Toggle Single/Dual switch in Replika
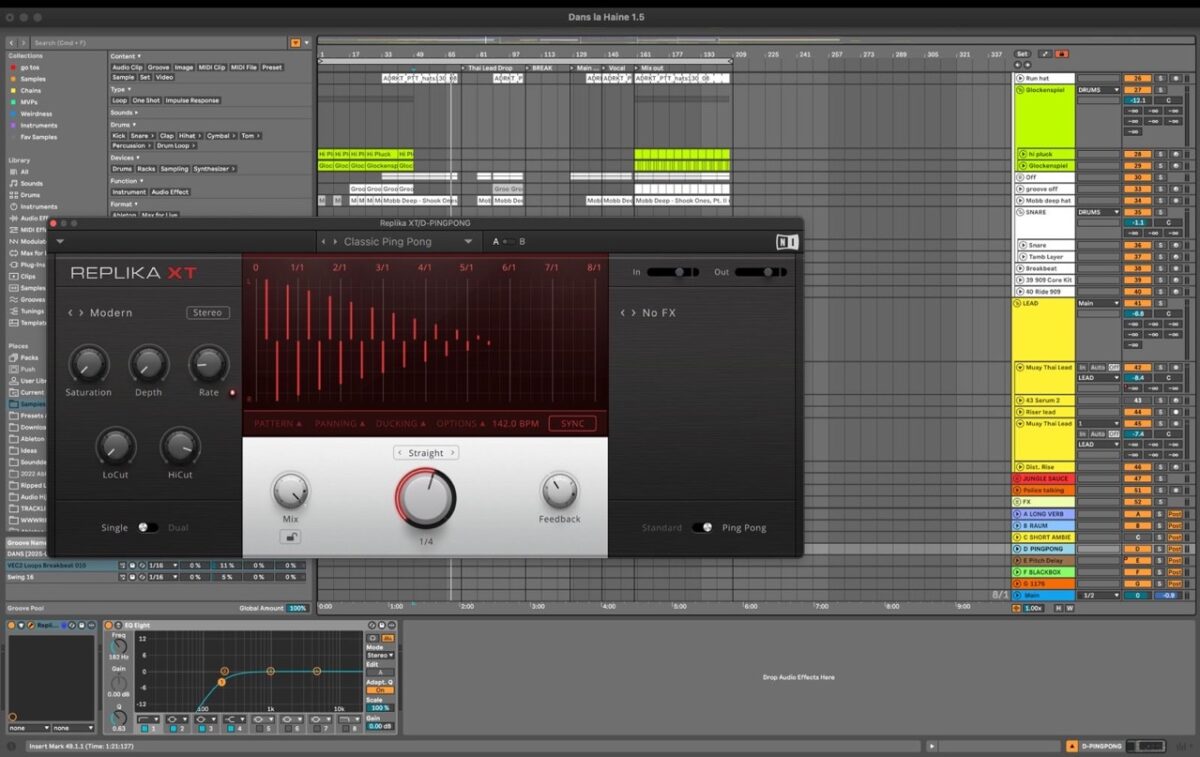Image resolution: width=1200 pixels, height=757 pixels. coord(147,527)
